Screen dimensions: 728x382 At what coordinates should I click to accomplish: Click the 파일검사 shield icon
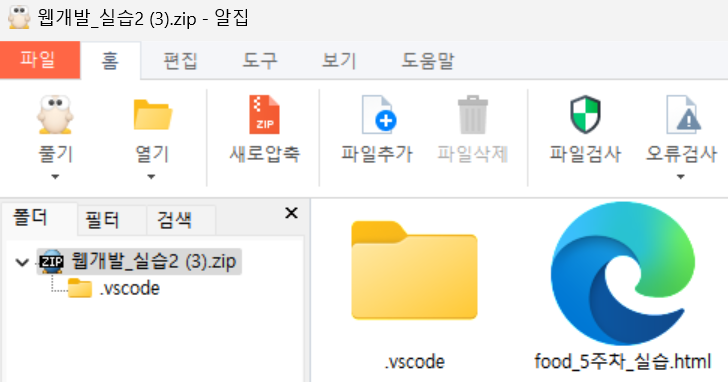pyautogui.click(x=585, y=115)
